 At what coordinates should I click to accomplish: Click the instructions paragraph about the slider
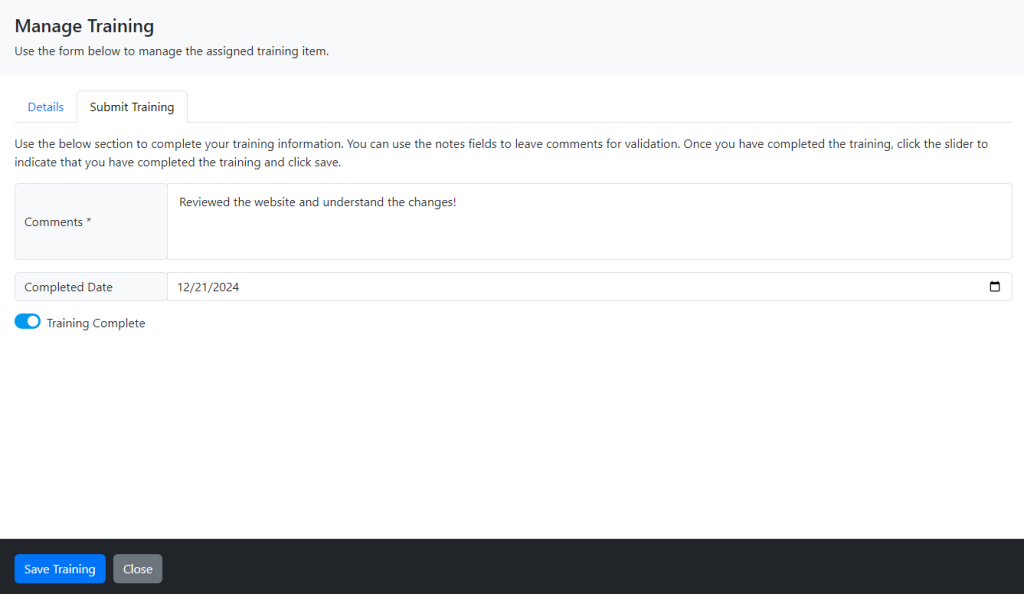[x=501, y=153]
